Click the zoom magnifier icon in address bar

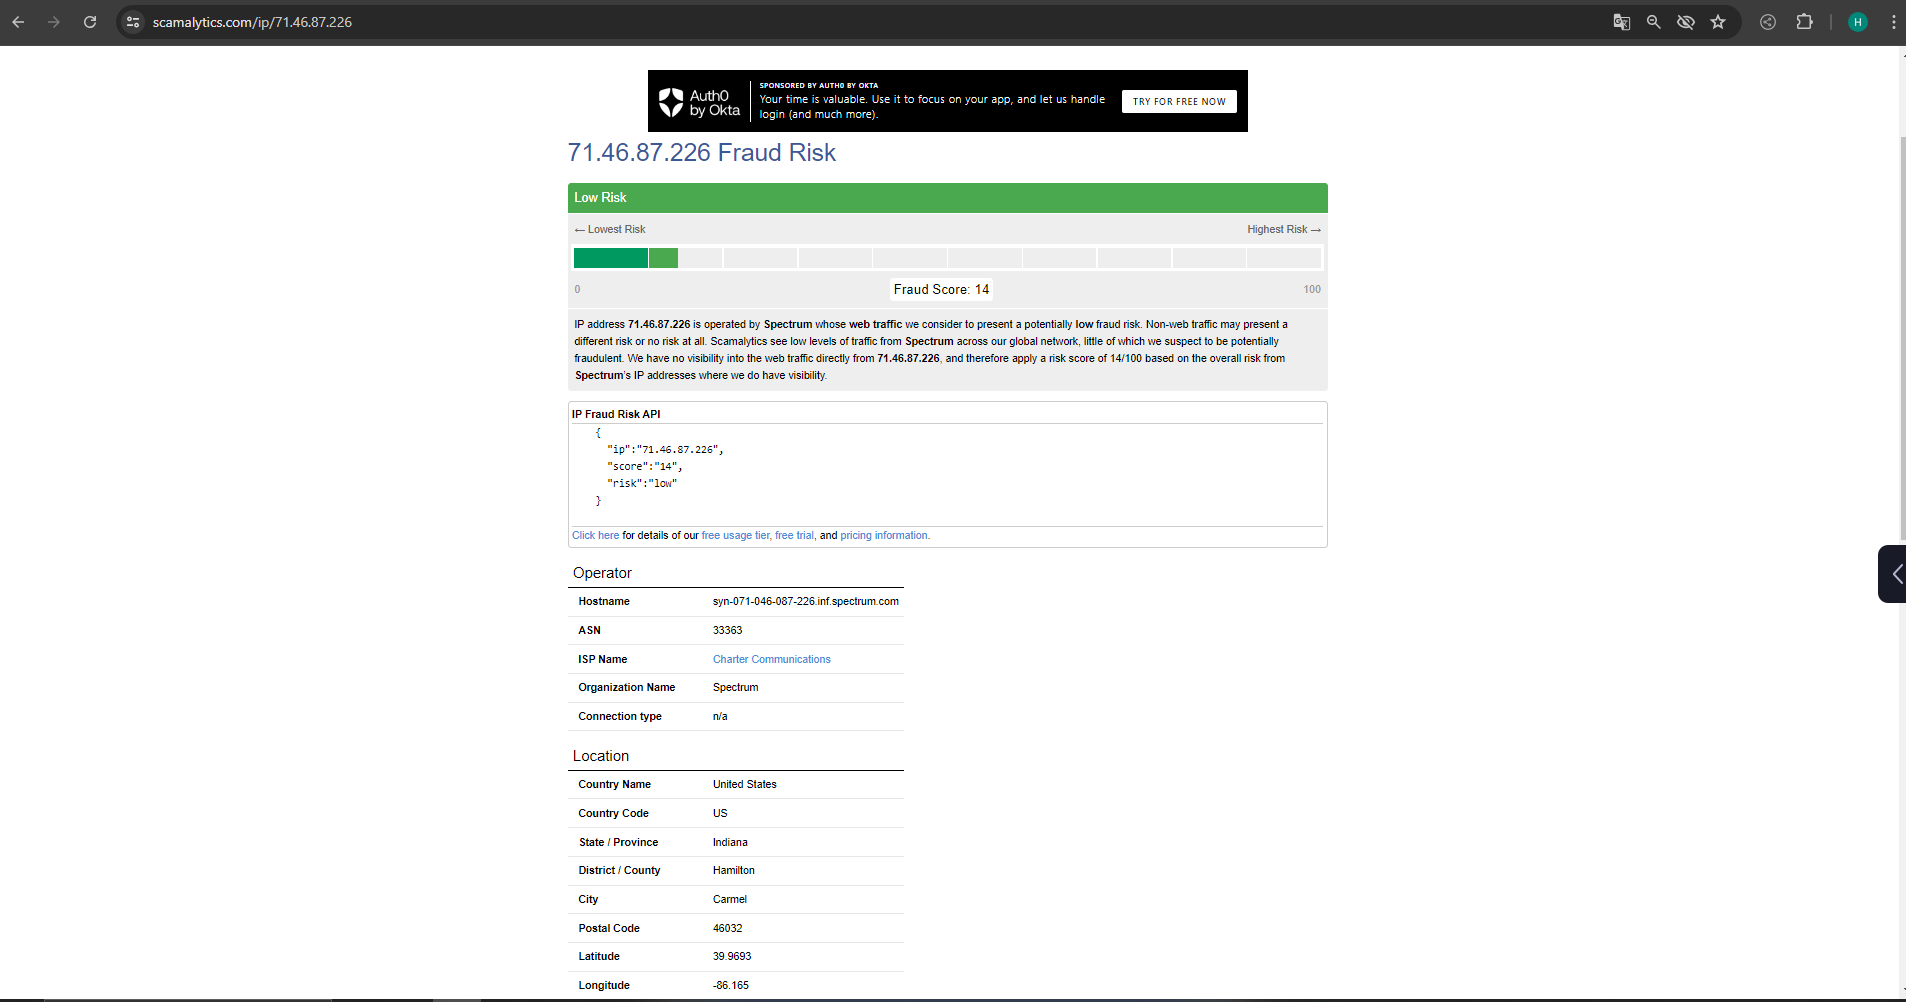click(1653, 22)
